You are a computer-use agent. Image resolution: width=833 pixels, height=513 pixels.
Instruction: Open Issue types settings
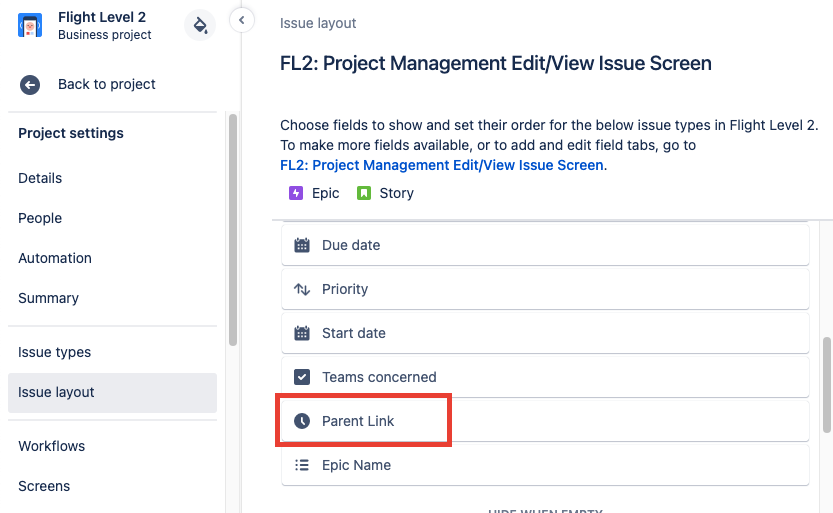click(54, 352)
